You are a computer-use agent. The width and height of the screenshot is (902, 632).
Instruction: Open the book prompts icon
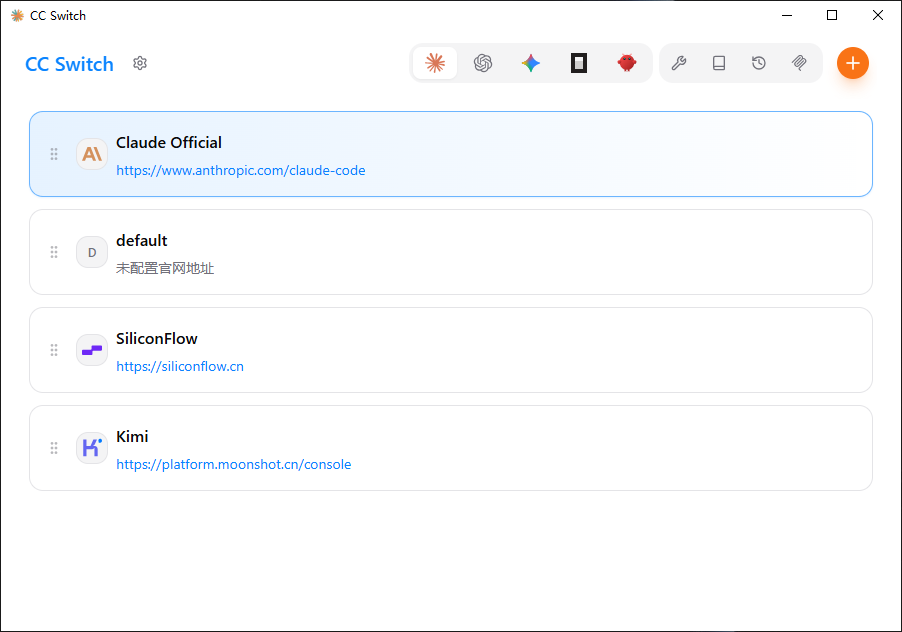click(719, 63)
